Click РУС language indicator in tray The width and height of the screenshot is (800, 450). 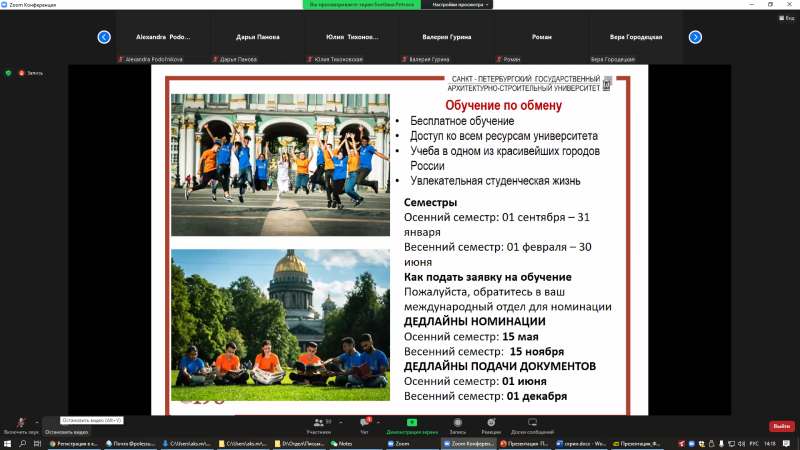tap(754, 444)
